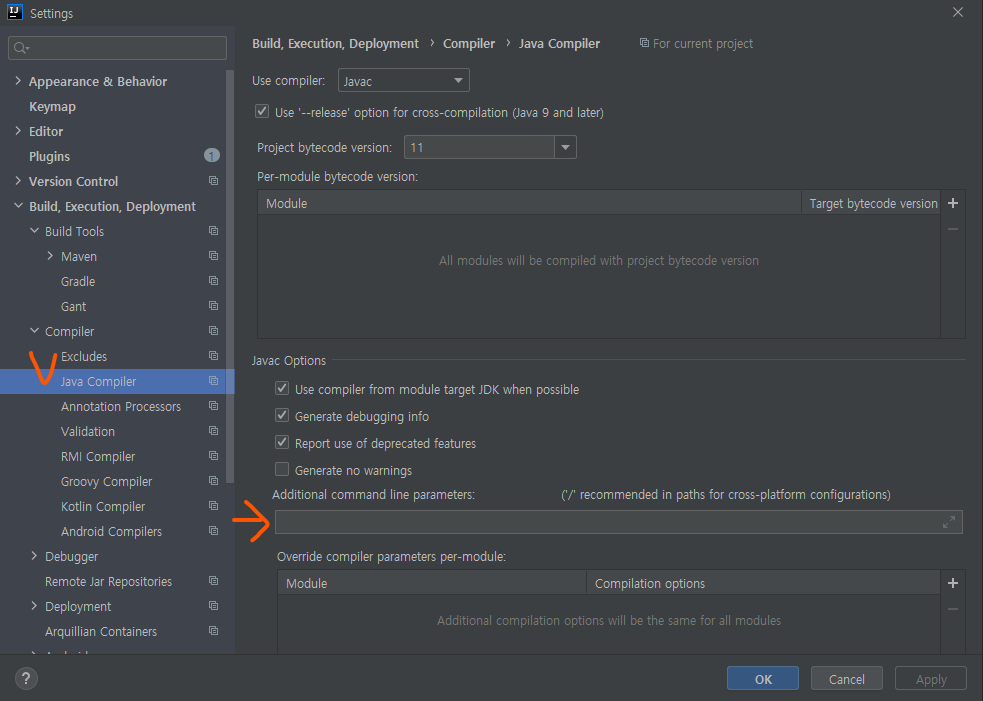
Task: Click the project-level icon beside Maven
Action: click(x=213, y=256)
